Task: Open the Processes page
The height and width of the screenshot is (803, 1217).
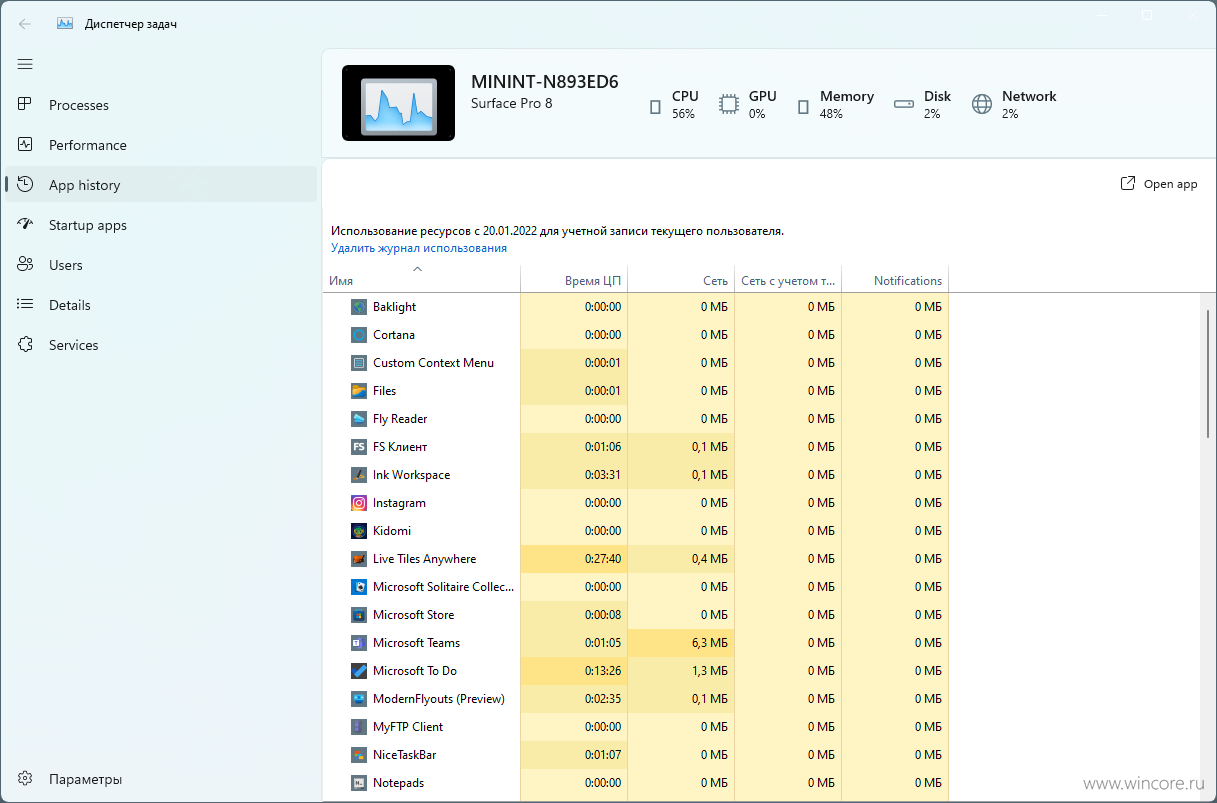Action: [x=161, y=105]
